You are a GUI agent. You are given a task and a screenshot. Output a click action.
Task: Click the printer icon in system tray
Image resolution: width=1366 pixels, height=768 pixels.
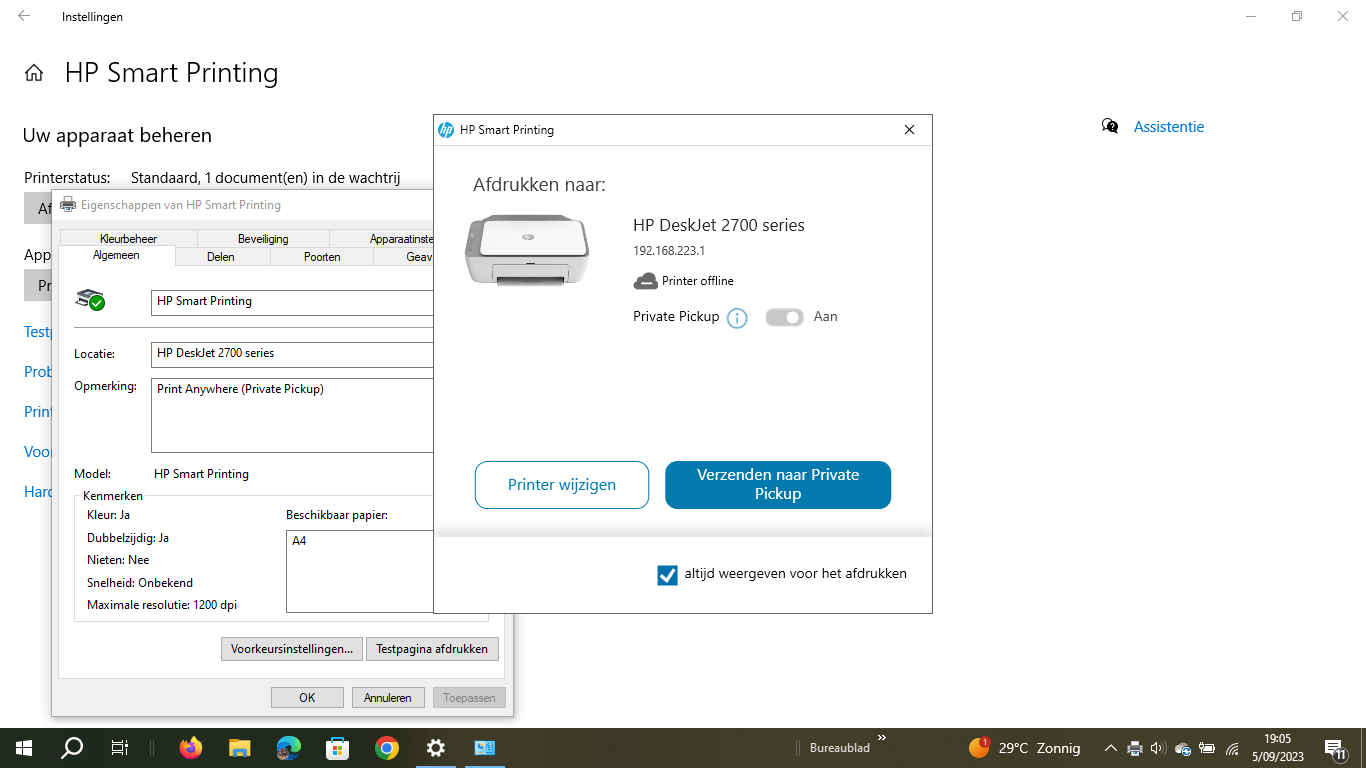1135,748
